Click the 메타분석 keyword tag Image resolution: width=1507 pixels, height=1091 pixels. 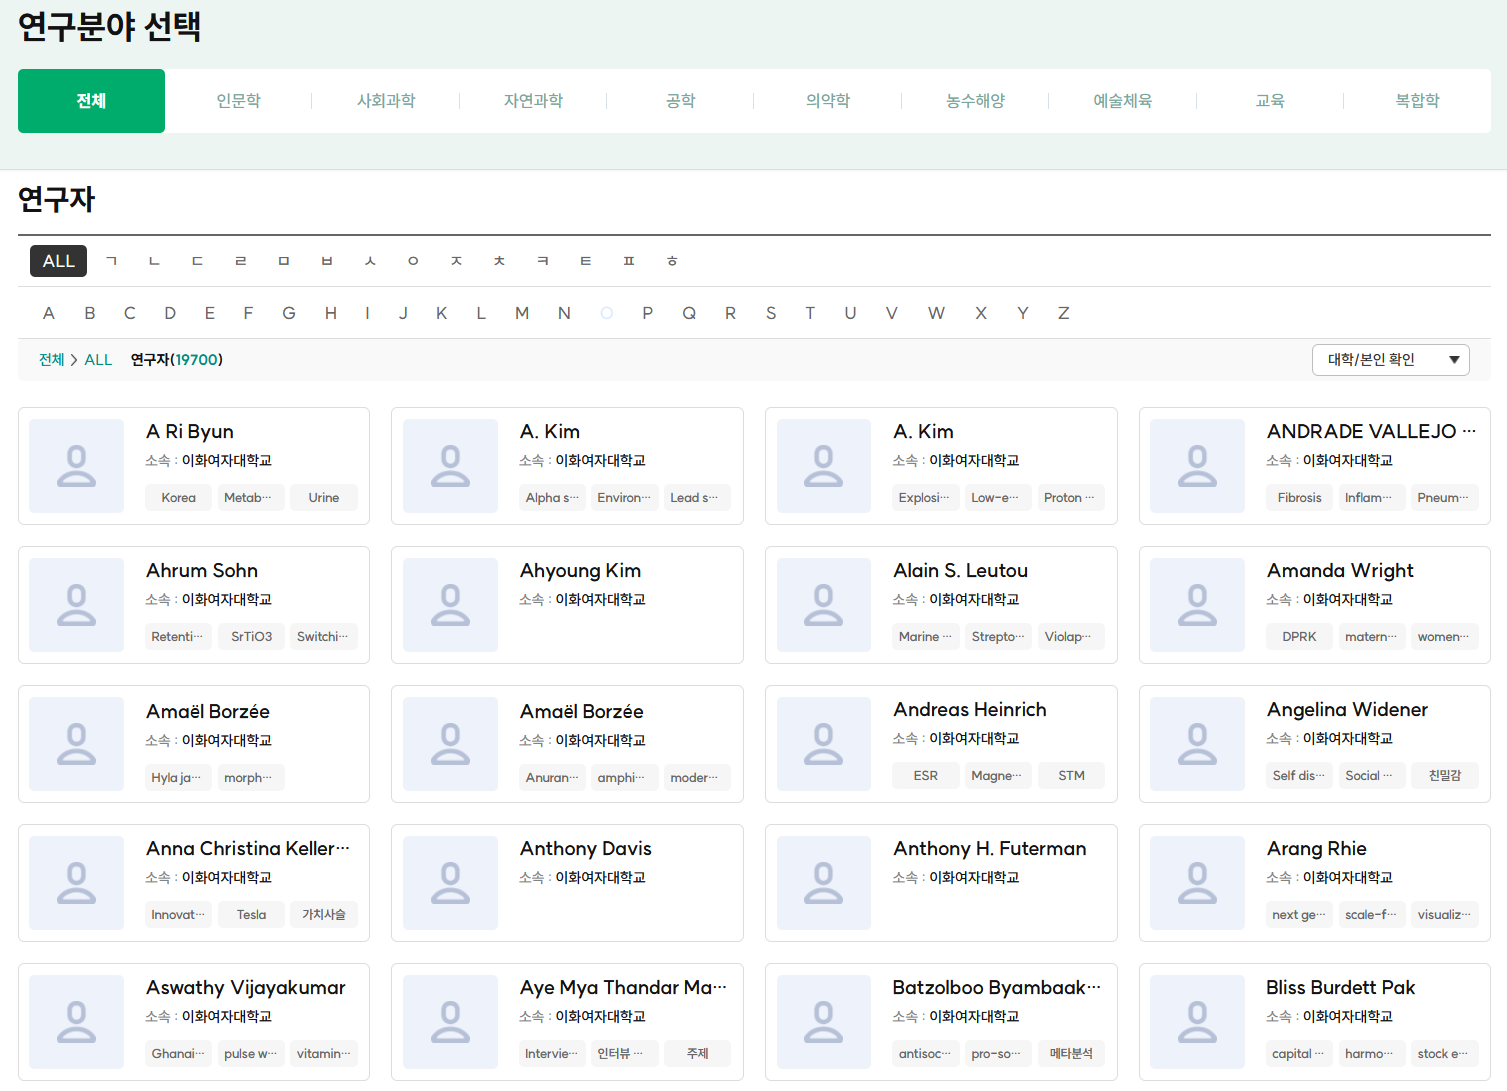1070,1053
